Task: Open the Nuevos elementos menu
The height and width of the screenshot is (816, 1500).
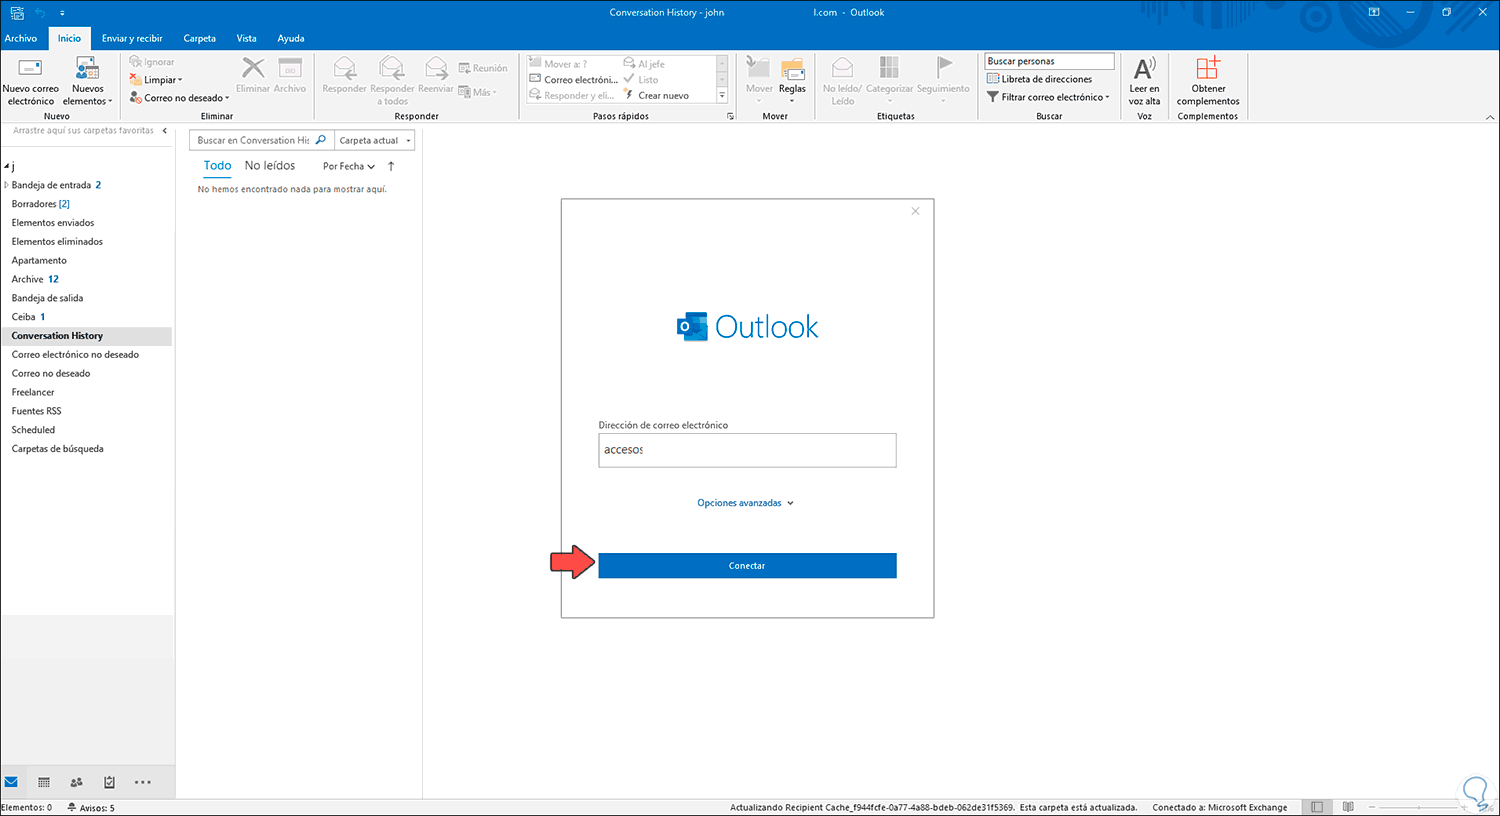Action: pyautogui.click(x=88, y=81)
